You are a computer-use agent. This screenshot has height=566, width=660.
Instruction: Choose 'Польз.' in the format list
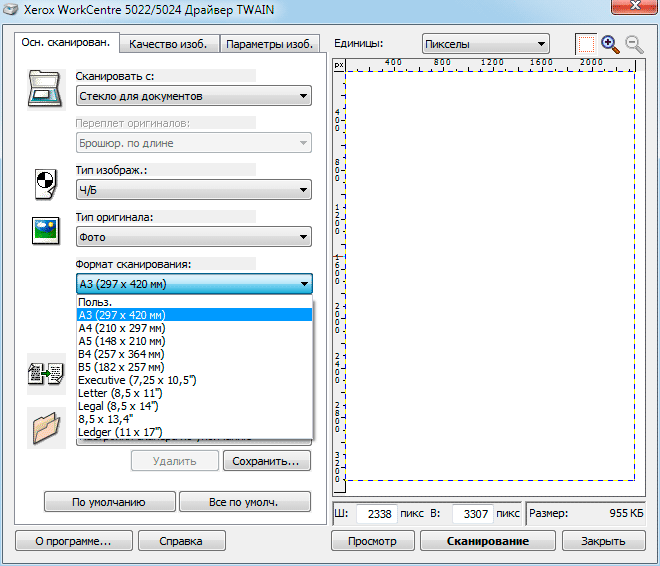(x=194, y=302)
